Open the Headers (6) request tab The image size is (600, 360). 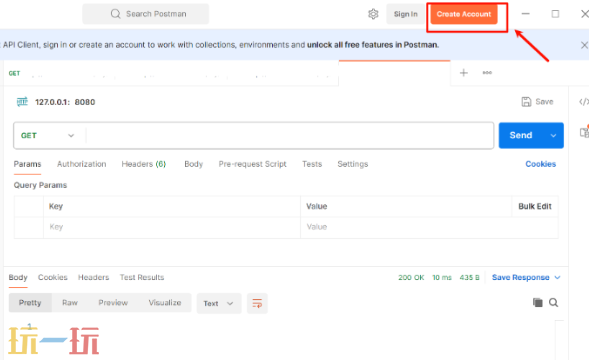[x=143, y=164]
